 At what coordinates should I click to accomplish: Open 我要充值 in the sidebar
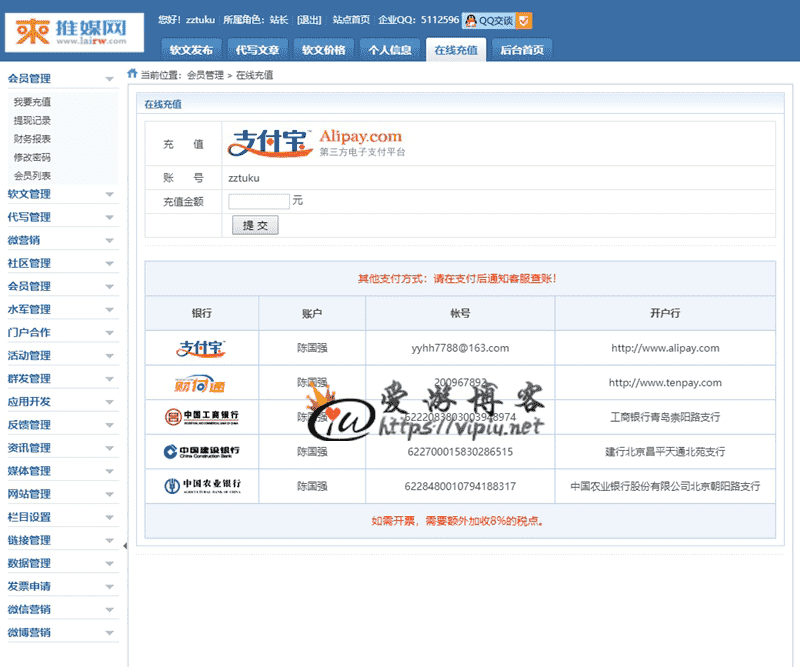pos(32,102)
